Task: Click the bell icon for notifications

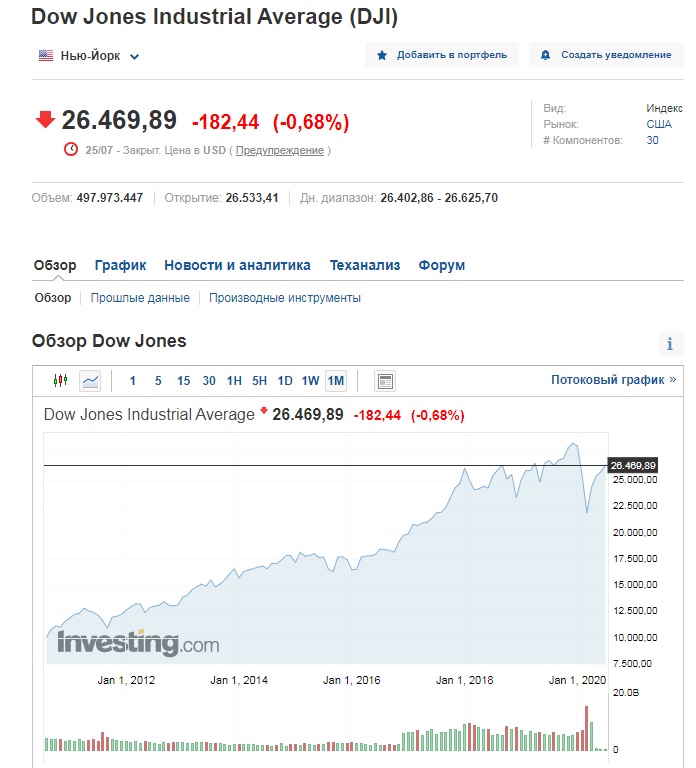Action: click(x=545, y=55)
